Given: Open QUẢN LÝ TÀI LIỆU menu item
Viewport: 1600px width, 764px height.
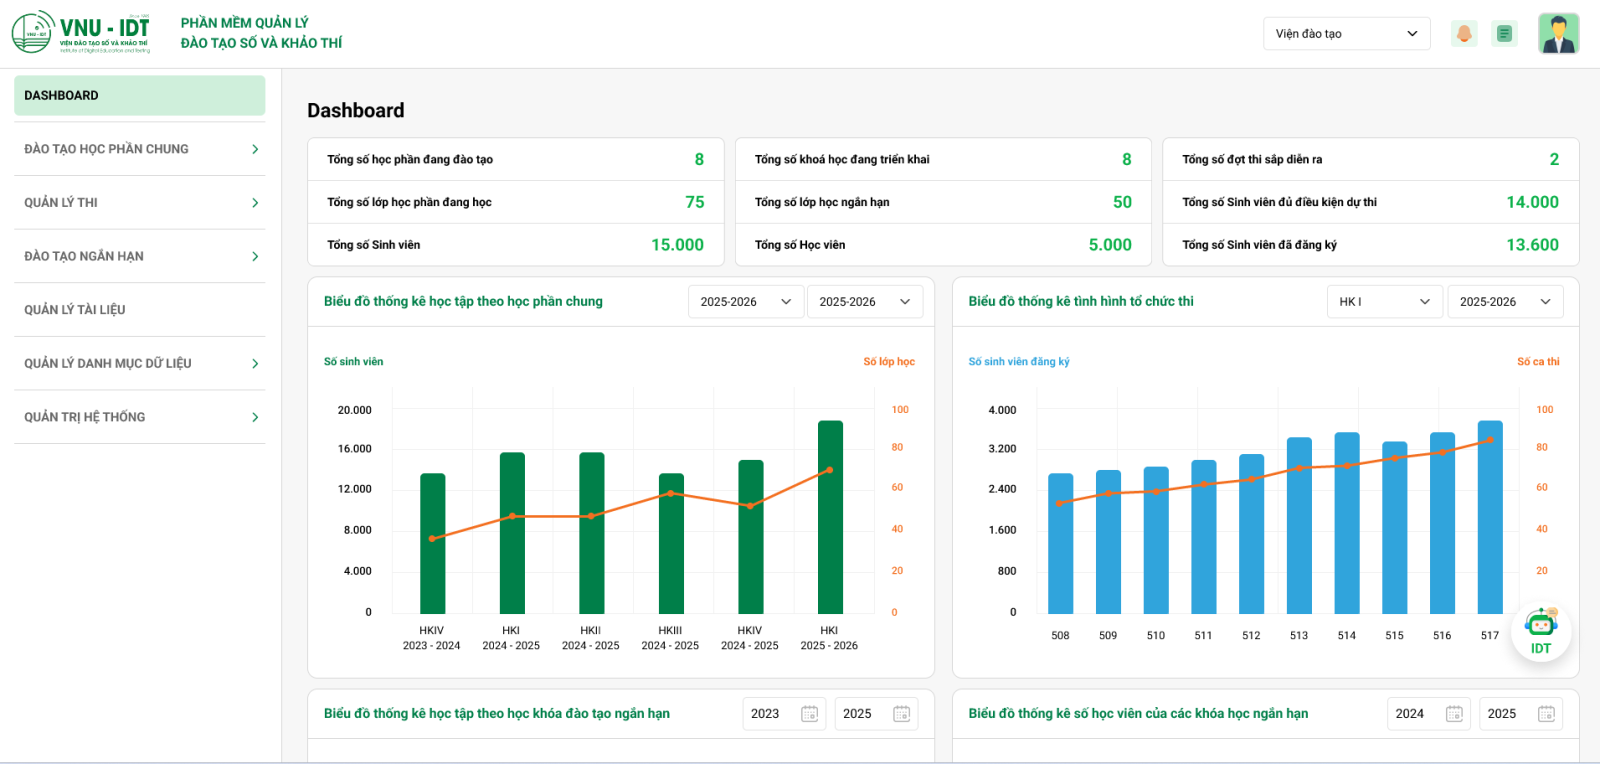Looking at the screenshot, I should click(139, 310).
